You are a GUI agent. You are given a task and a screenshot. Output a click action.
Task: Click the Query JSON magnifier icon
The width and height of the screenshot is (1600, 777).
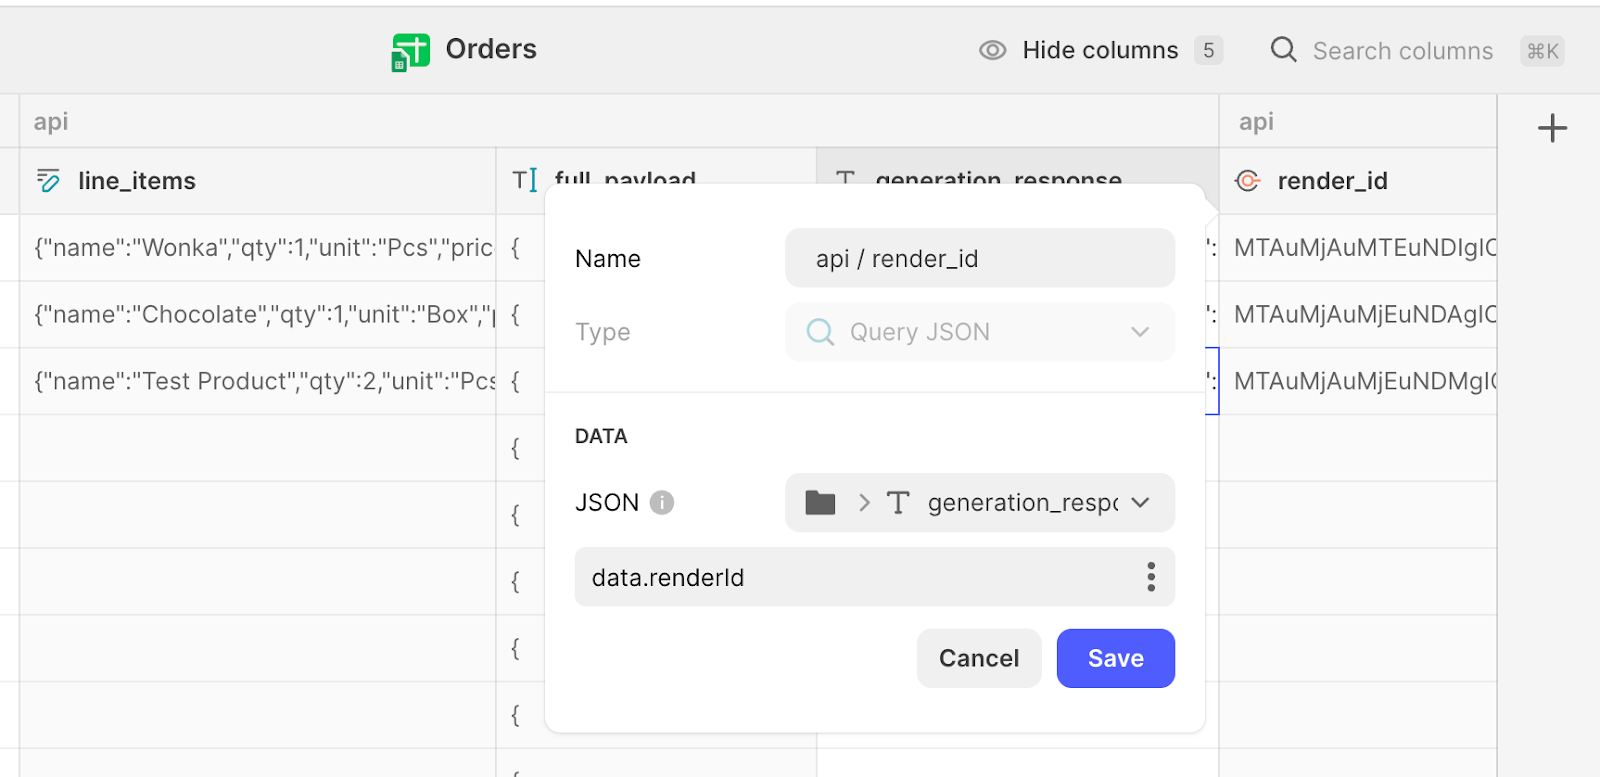(x=820, y=332)
